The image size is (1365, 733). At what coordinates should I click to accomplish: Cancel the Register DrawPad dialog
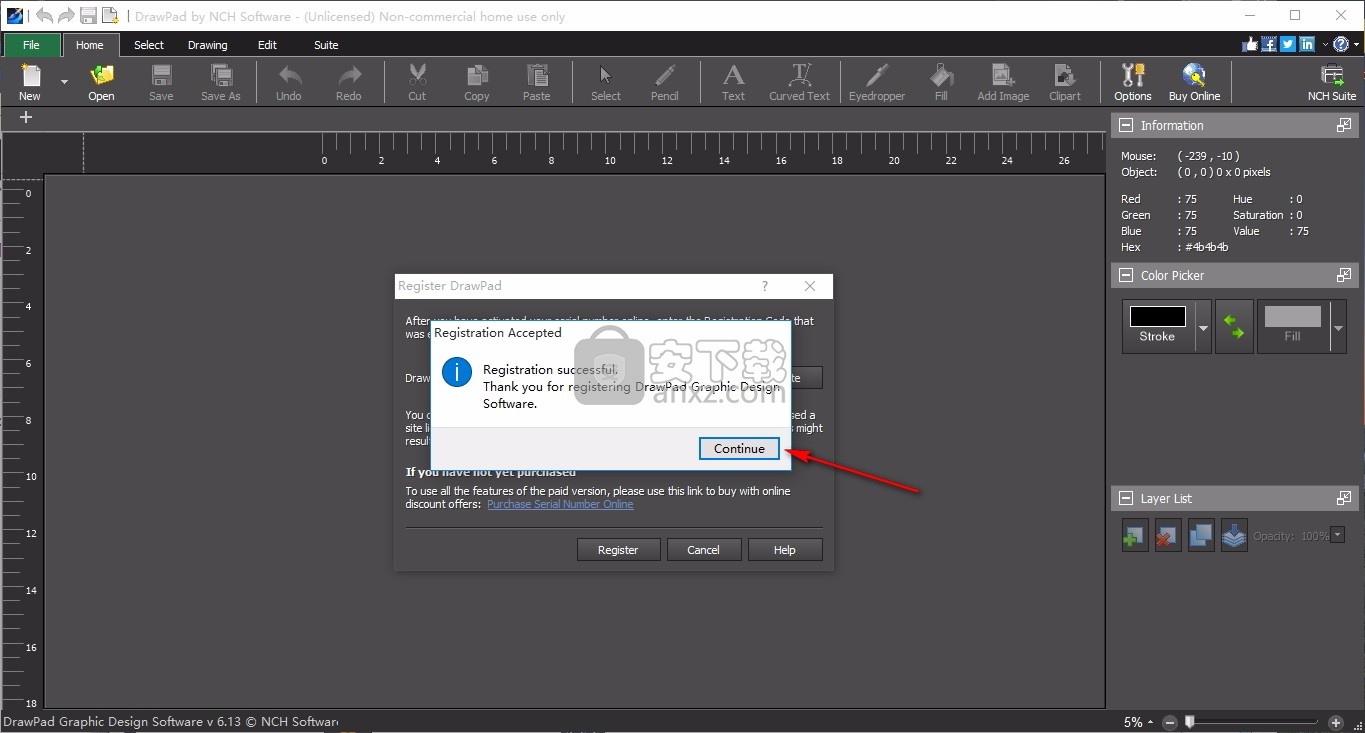point(703,549)
